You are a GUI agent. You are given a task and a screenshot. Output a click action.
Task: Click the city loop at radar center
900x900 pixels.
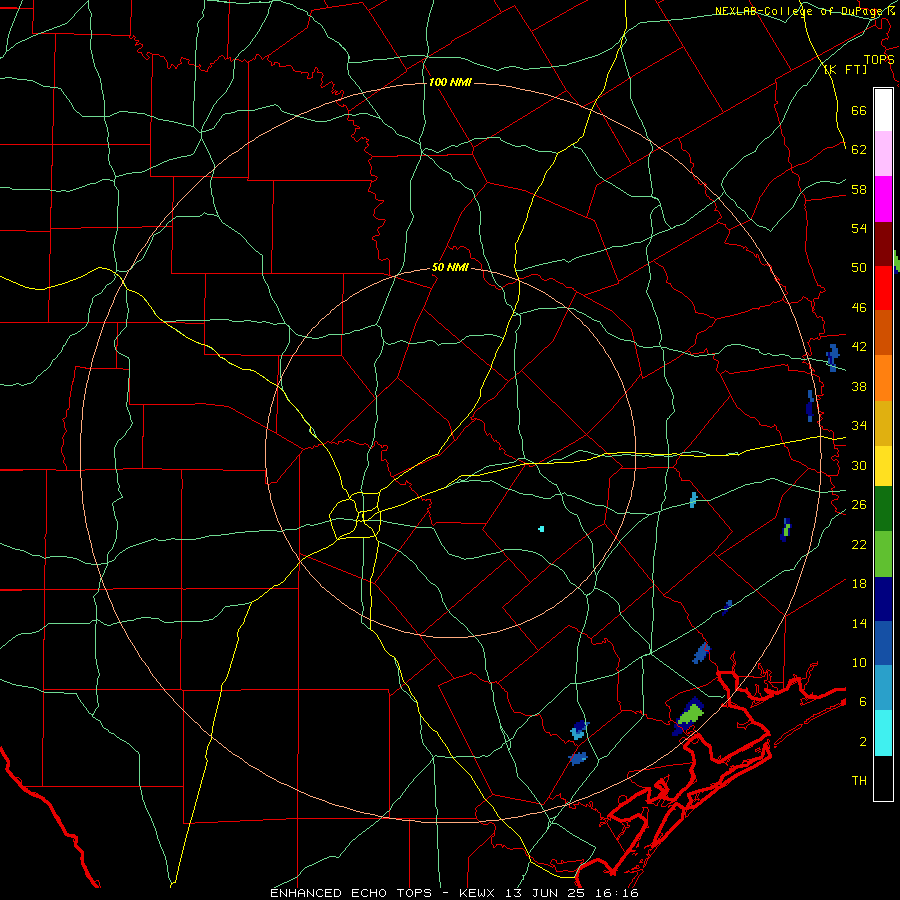click(355, 514)
